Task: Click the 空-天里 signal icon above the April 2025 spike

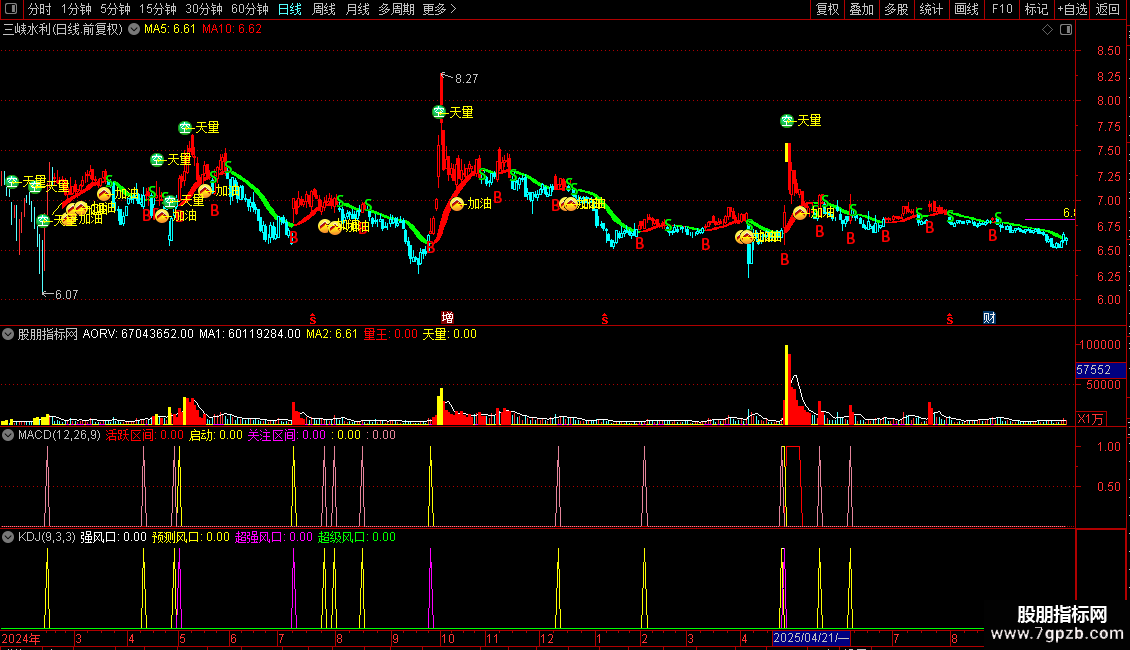Action: point(787,120)
